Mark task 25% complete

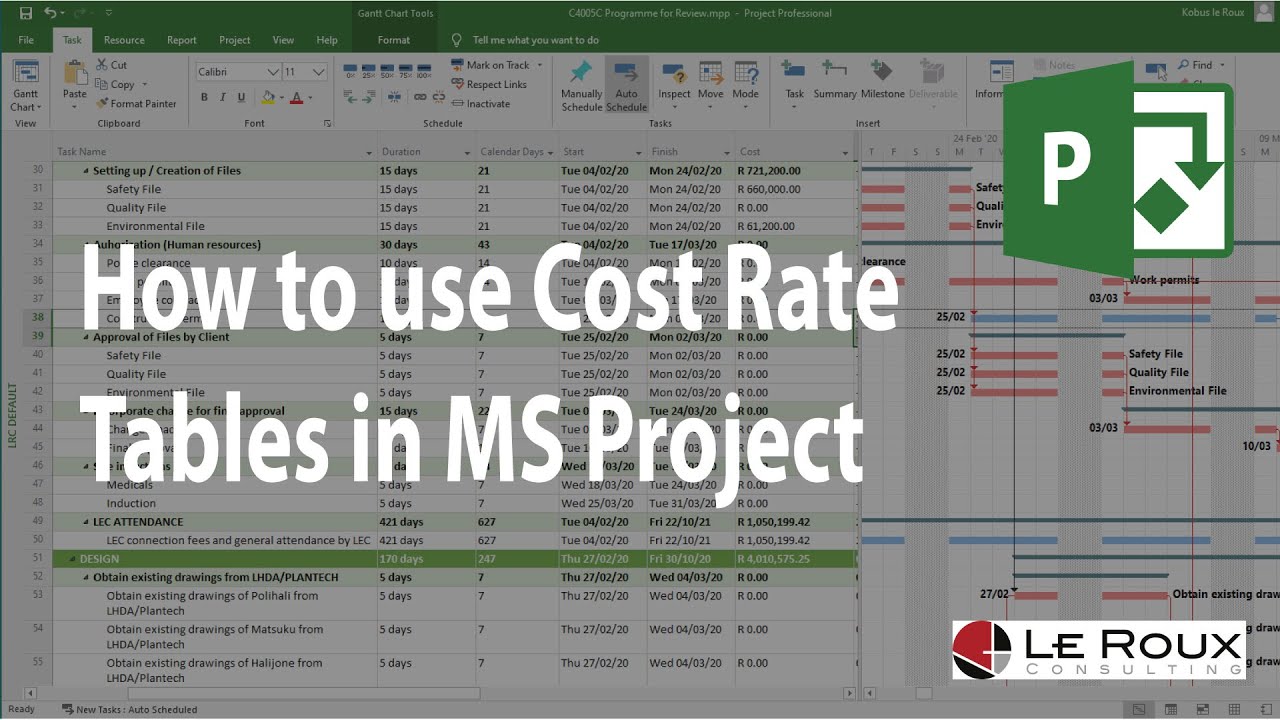tap(368, 72)
